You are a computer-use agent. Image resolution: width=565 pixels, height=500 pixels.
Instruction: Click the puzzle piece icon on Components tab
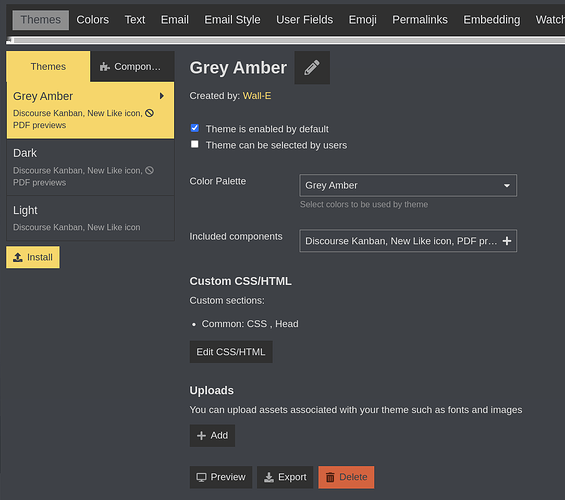click(x=104, y=67)
